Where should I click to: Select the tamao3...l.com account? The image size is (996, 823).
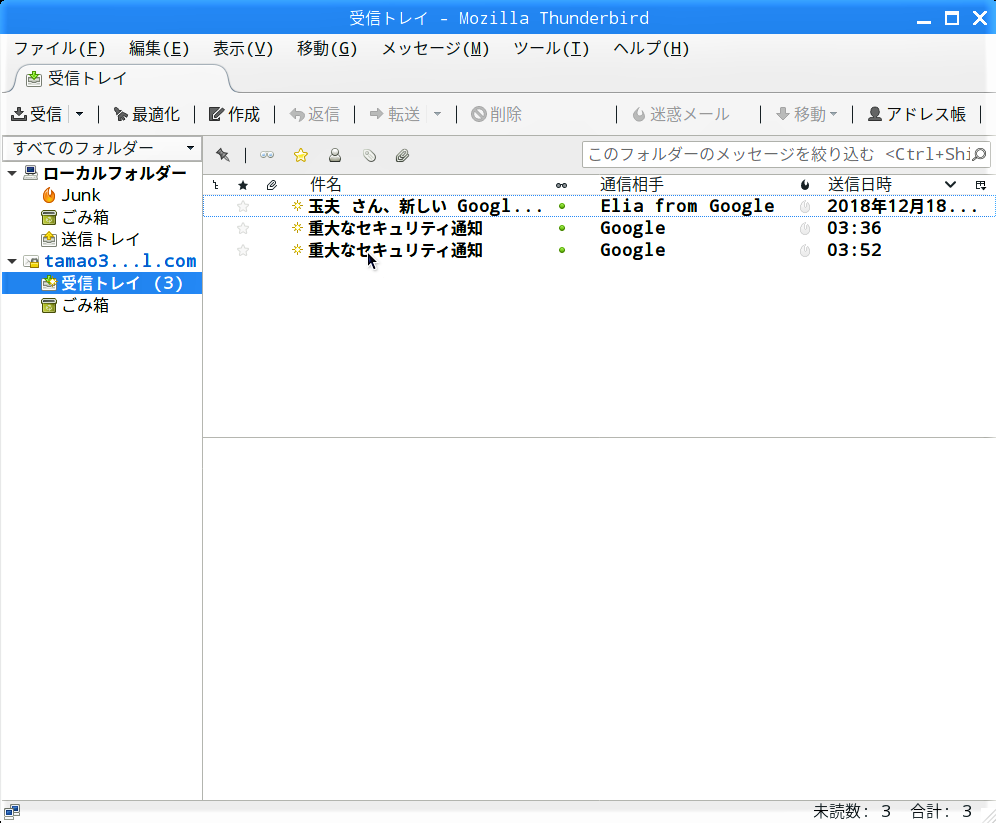(120, 261)
